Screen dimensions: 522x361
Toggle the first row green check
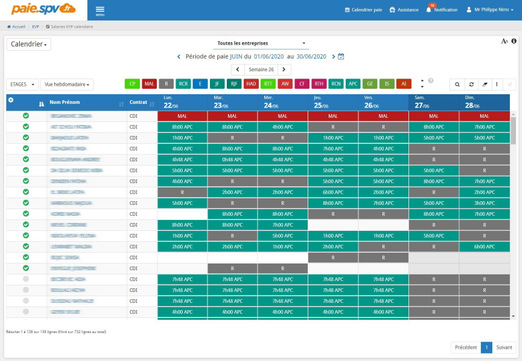coord(26,116)
